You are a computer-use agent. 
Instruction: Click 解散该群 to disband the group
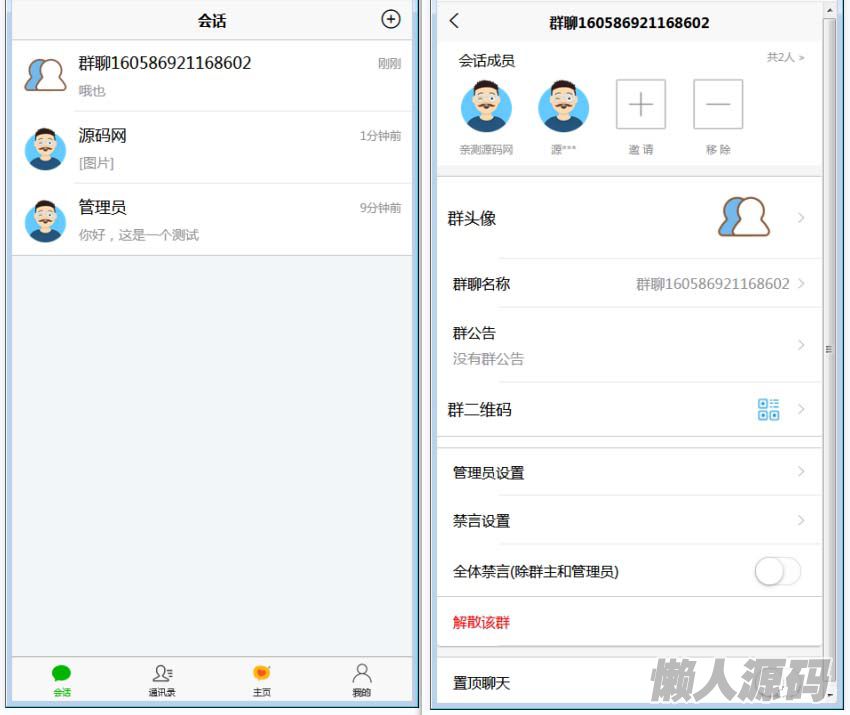pos(481,622)
